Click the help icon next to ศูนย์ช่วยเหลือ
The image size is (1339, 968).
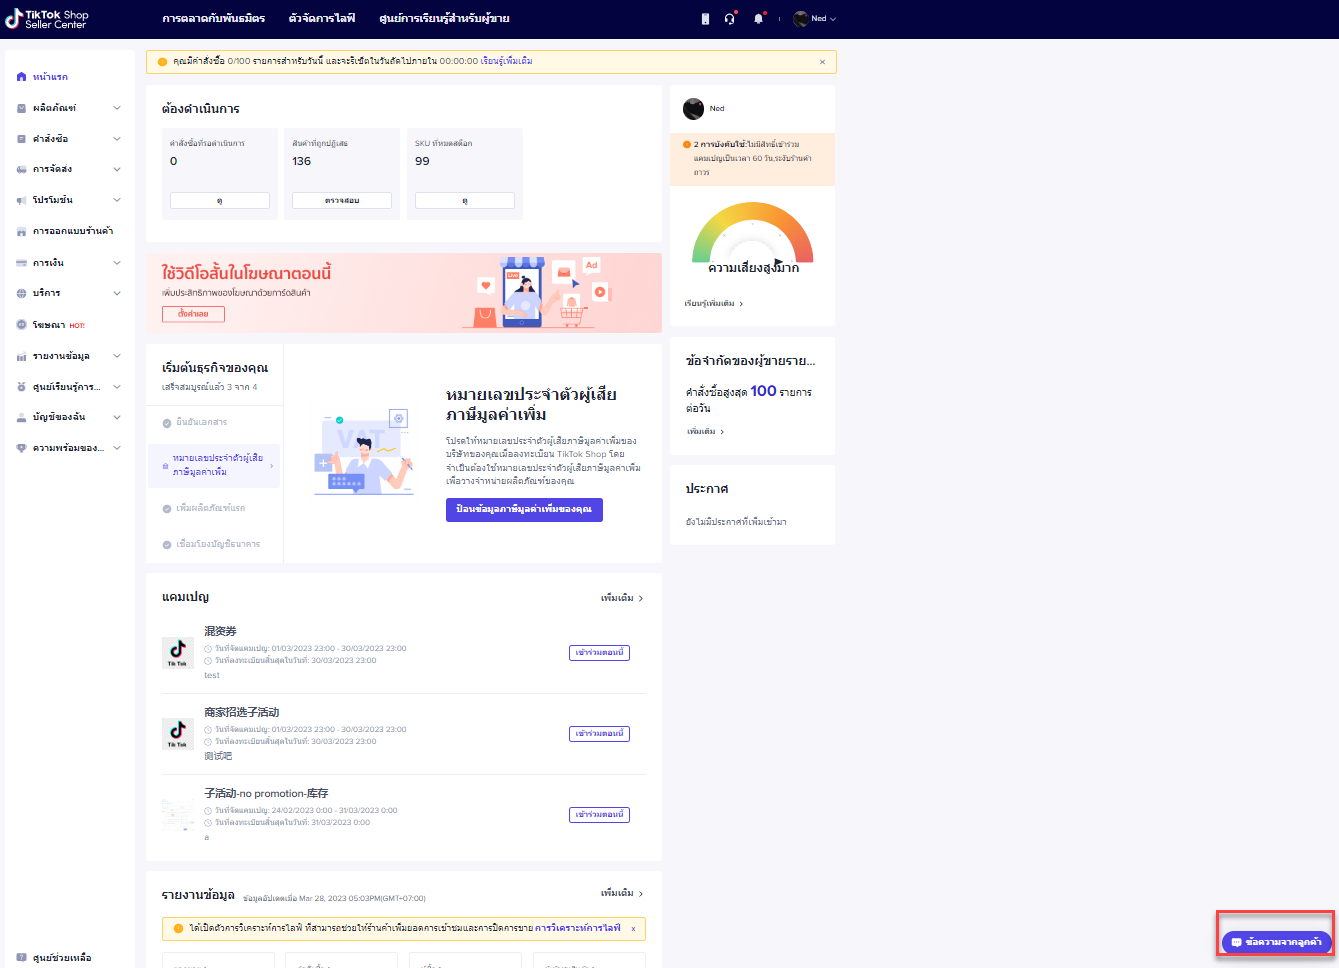click(22, 957)
